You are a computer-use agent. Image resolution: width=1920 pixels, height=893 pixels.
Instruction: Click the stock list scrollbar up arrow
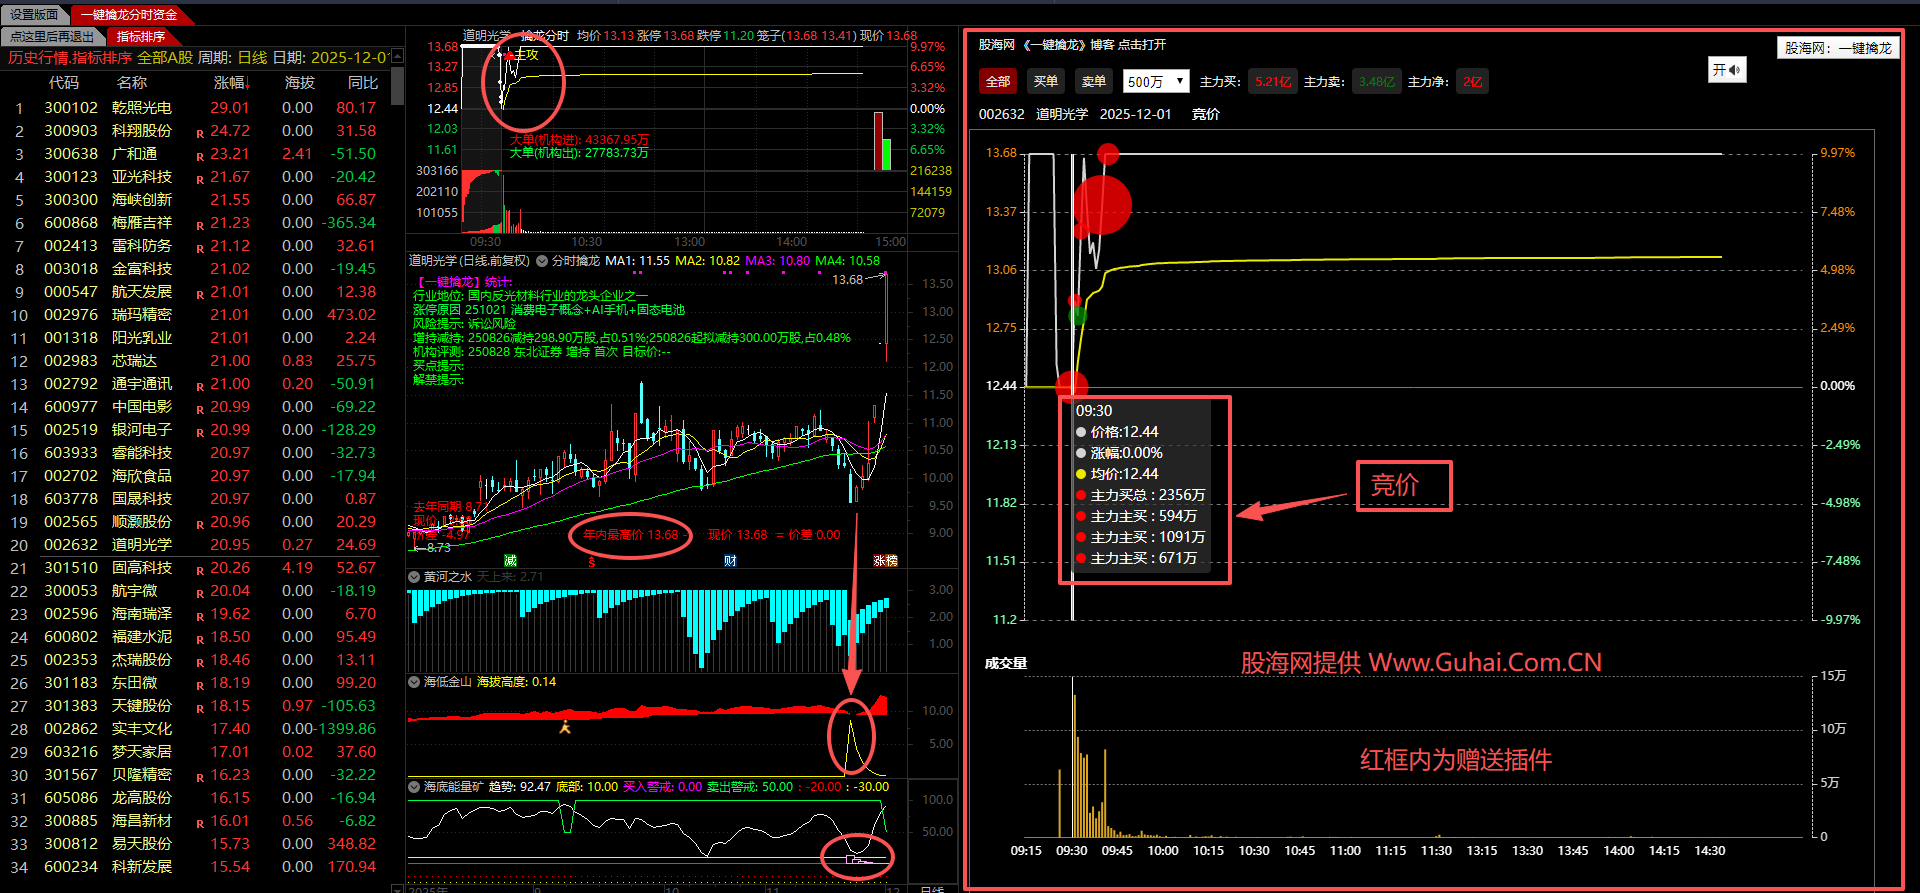point(397,57)
